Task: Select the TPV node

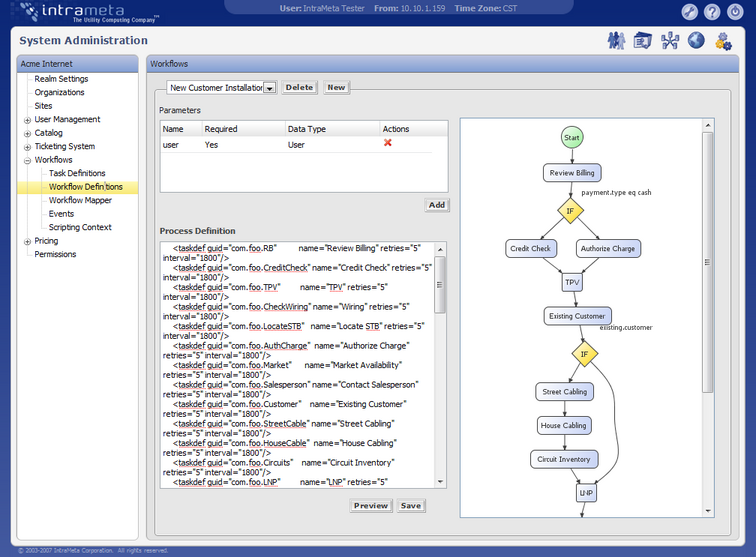Action: point(572,282)
